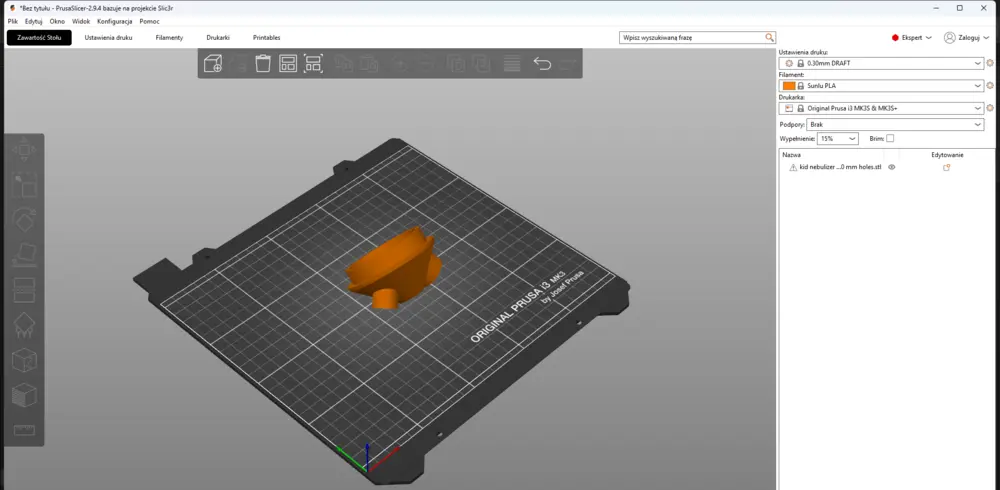1000x490 pixels.
Task: Select the Place on face tool
Action: 24,255
